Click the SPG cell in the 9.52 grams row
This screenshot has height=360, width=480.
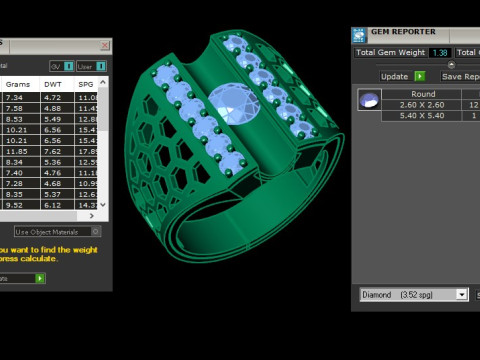point(87,205)
